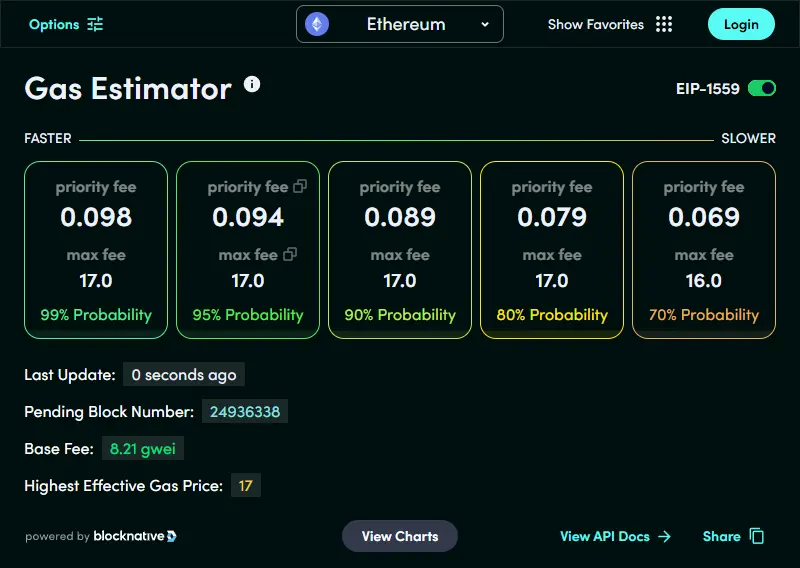Screen dimensions: 800x568
Task: Click the network dropdown chevron arrow
Action: (485, 24)
